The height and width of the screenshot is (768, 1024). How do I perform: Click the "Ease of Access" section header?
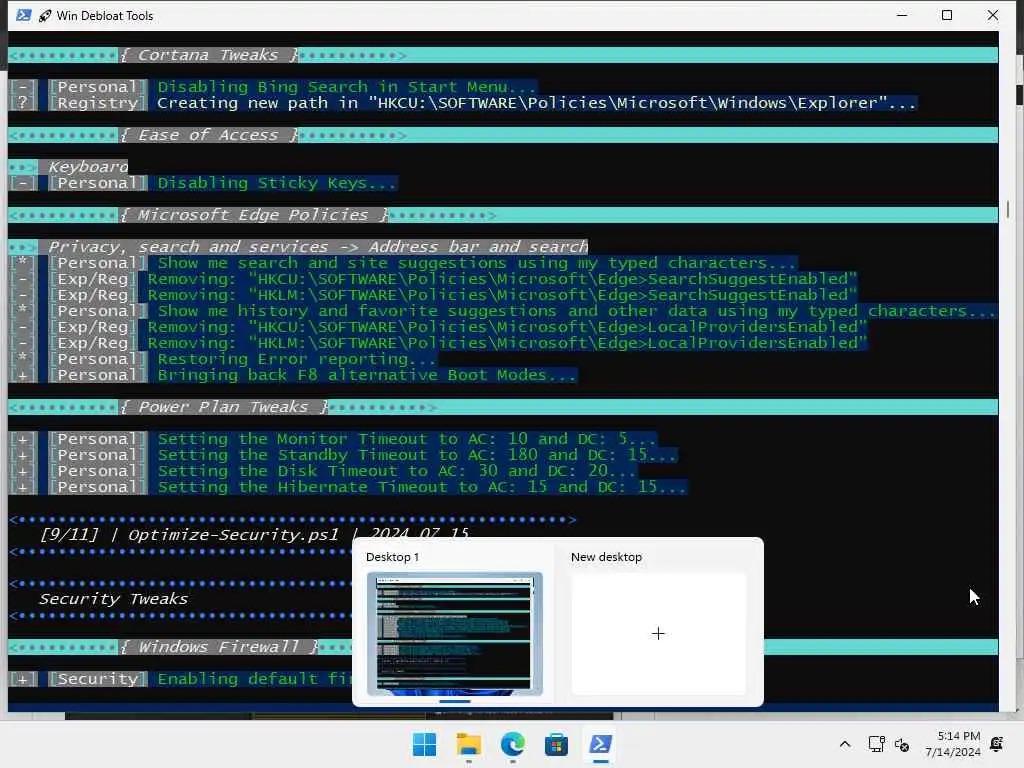[208, 135]
